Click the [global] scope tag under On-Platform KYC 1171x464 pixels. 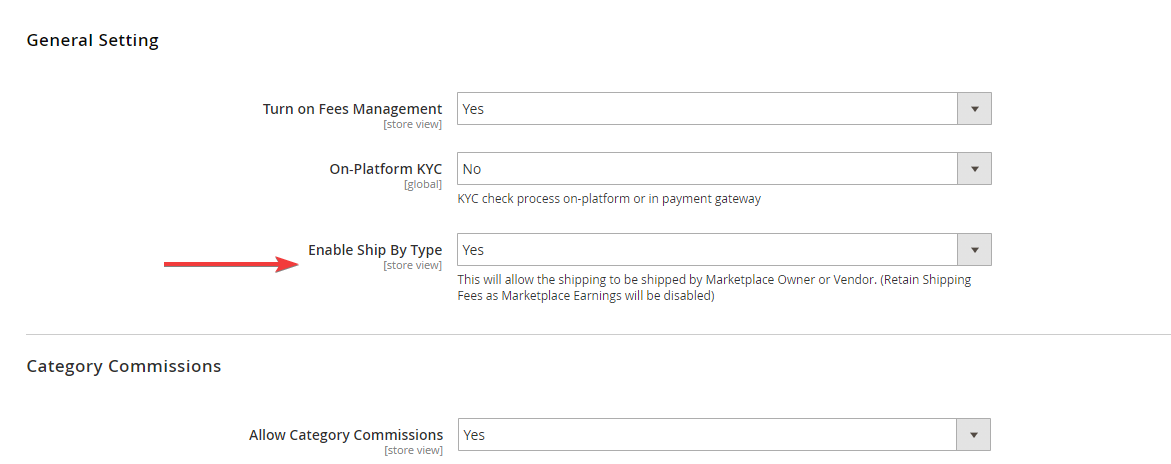pos(422,185)
